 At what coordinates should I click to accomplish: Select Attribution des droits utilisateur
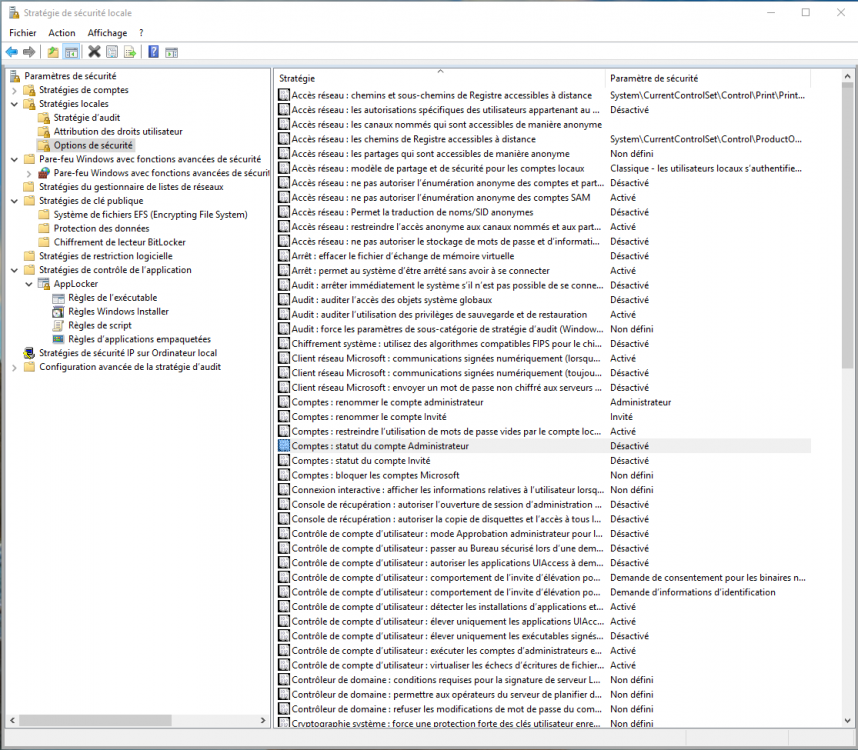point(118,131)
